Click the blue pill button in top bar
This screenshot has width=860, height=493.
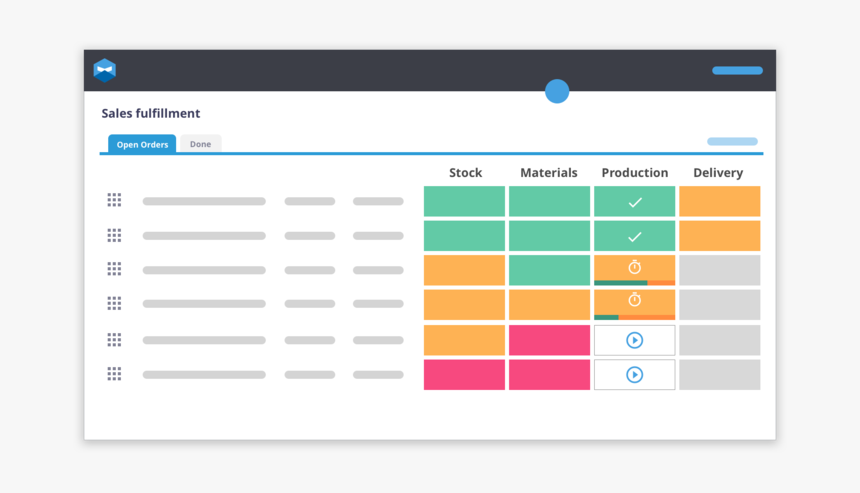pos(737,71)
